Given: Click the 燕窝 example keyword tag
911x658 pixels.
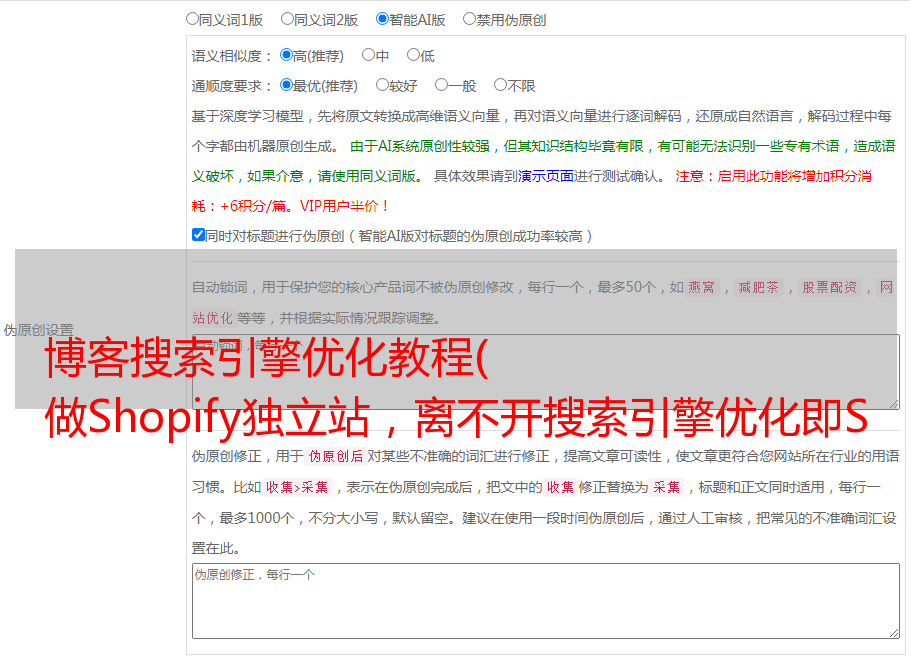Looking at the screenshot, I should (701, 287).
